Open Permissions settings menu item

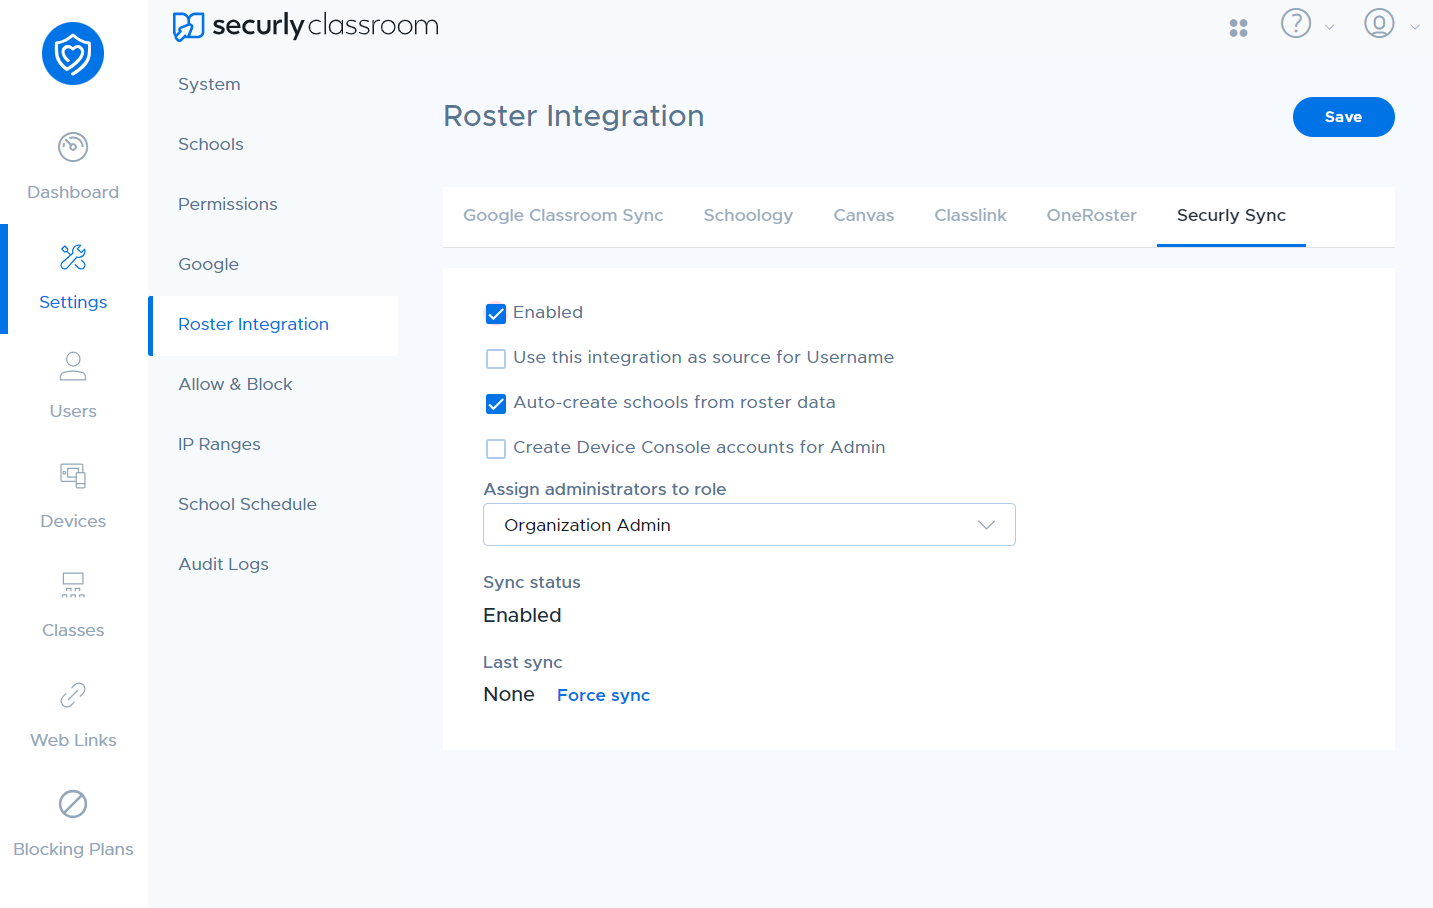[x=228, y=204]
